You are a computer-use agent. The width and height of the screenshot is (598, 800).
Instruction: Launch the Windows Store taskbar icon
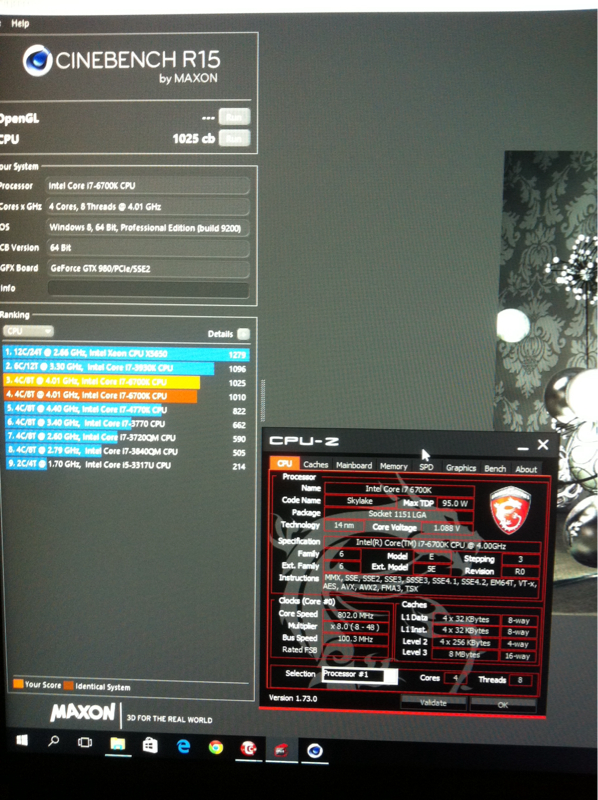point(150,745)
